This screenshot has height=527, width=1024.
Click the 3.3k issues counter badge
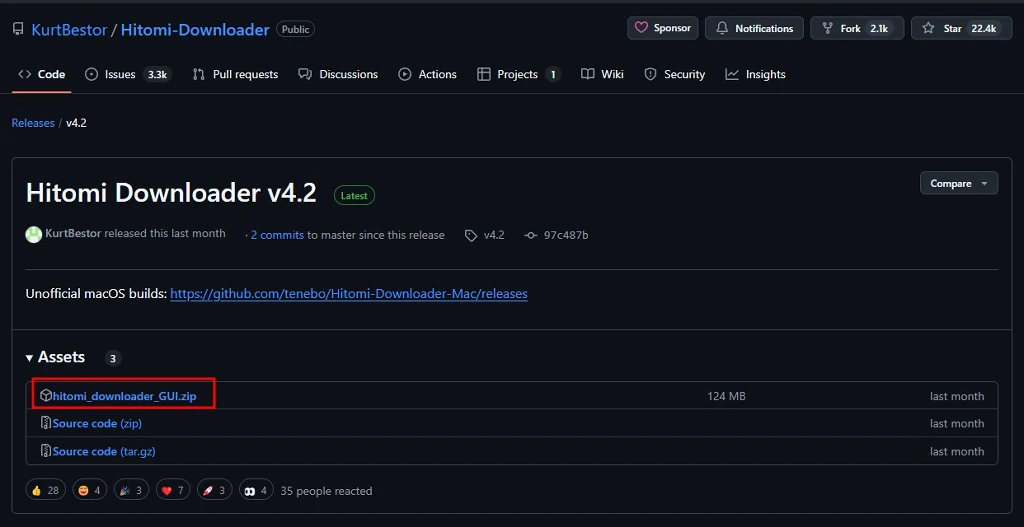(x=157, y=74)
